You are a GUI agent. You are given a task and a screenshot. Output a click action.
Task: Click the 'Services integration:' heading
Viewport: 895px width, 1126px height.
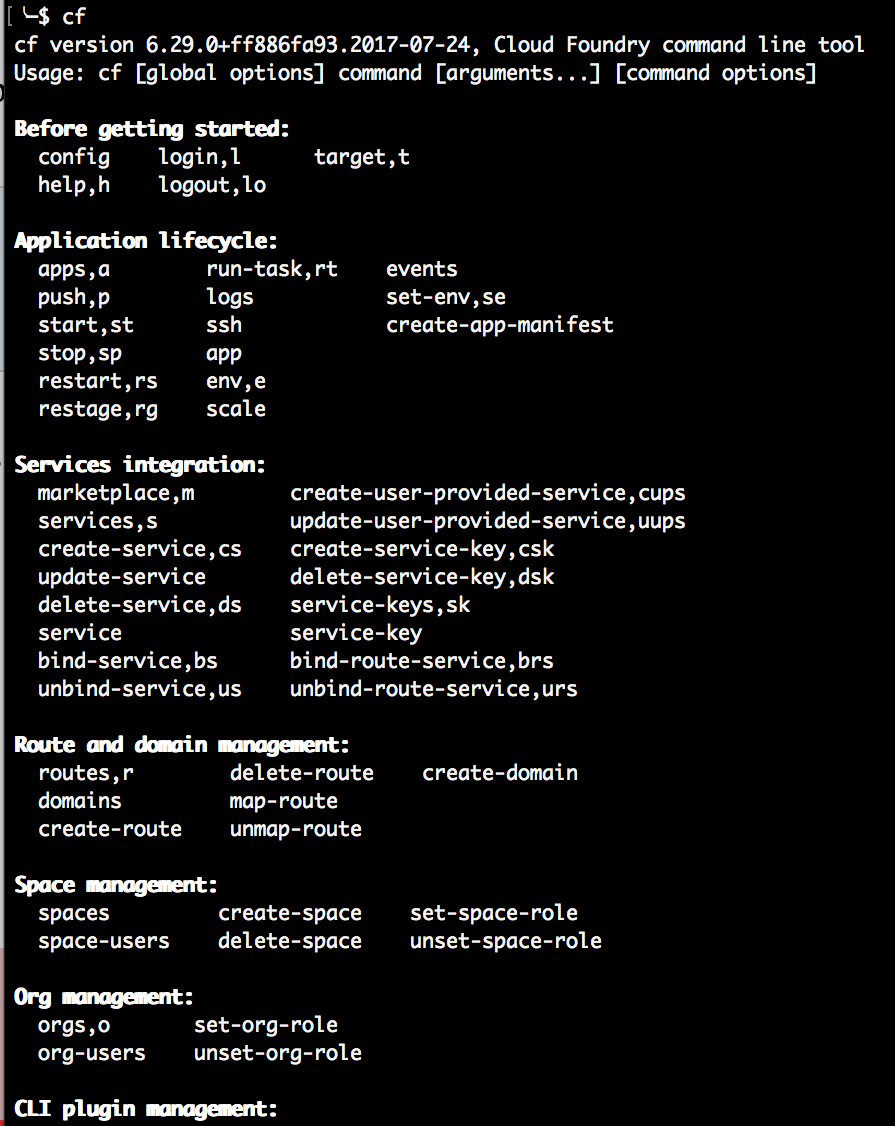(x=140, y=465)
